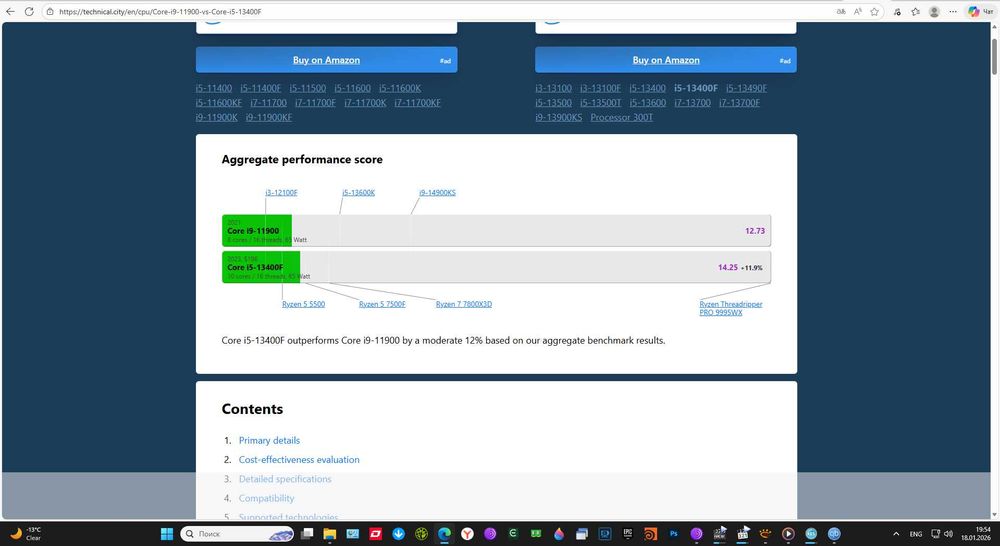Open i5-13600K chart marker link
This screenshot has width=1000, height=546.
(358, 193)
